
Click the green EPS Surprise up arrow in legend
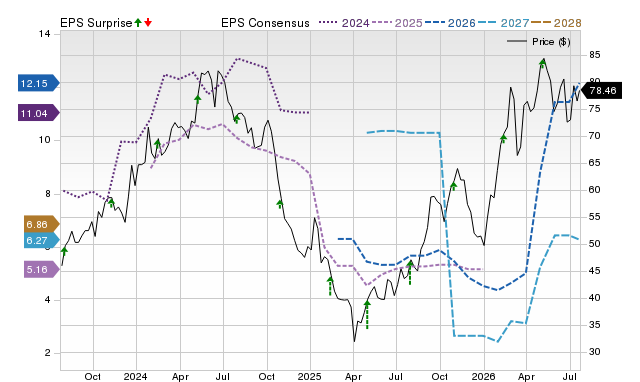138,23
